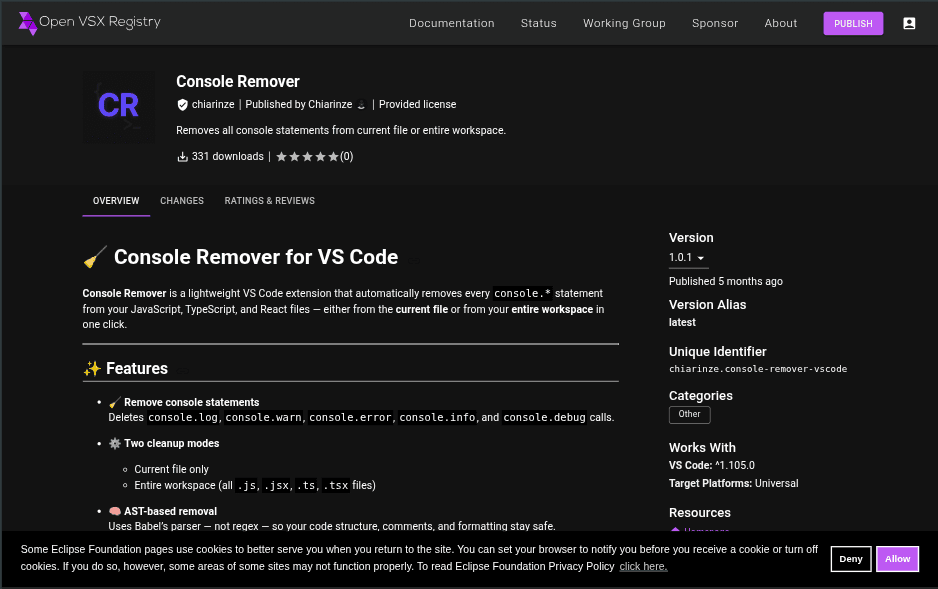938x589 pixels.
Task: Click the Console Remover CR extension icon
Action: 118,106
